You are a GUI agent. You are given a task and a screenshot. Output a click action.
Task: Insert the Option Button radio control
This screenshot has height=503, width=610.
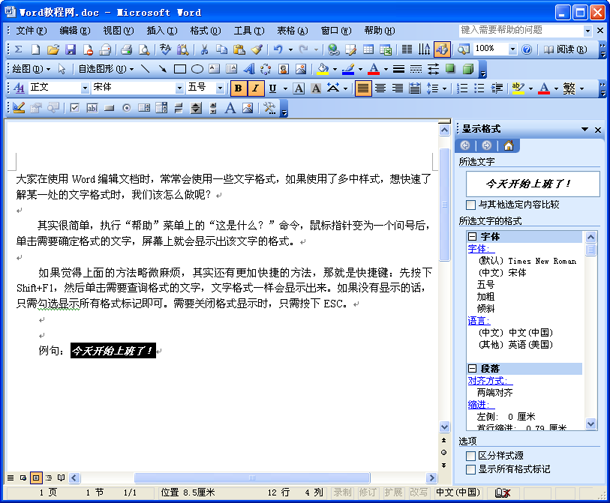pyautogui.click(x=126, y=108)
